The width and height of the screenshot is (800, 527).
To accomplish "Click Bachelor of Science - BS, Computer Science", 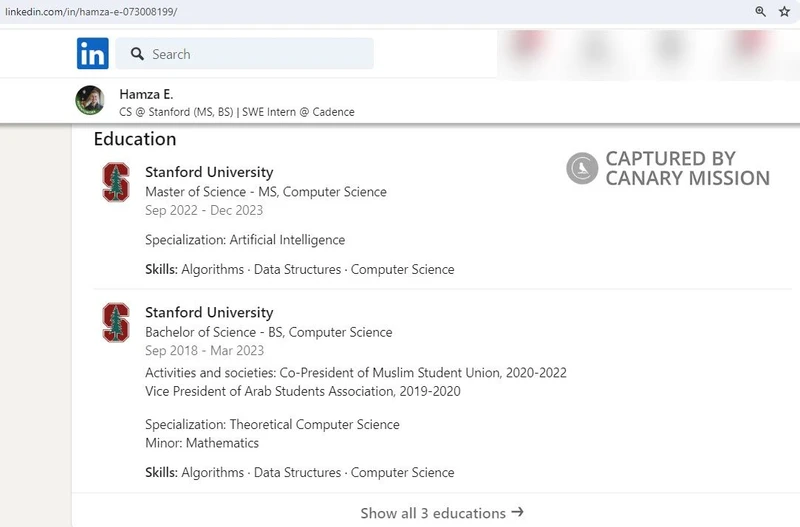I will click(x=269, y=332).
